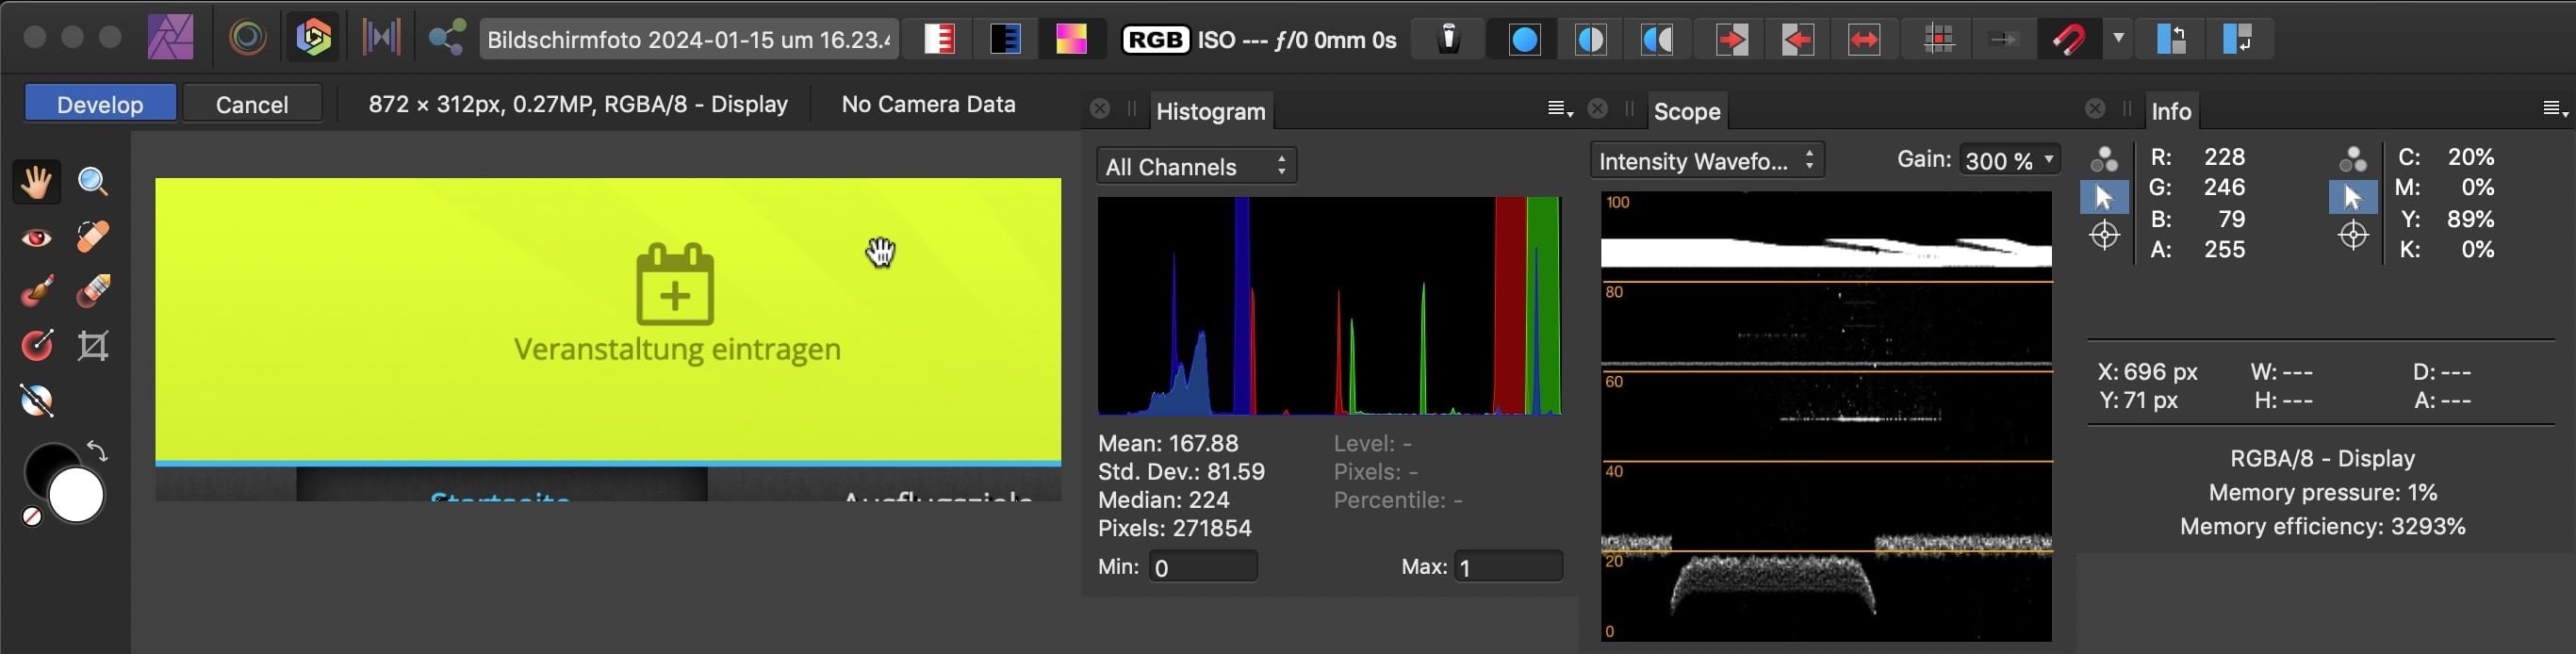Select the Zoom tool magnifier

pos(93,182)
